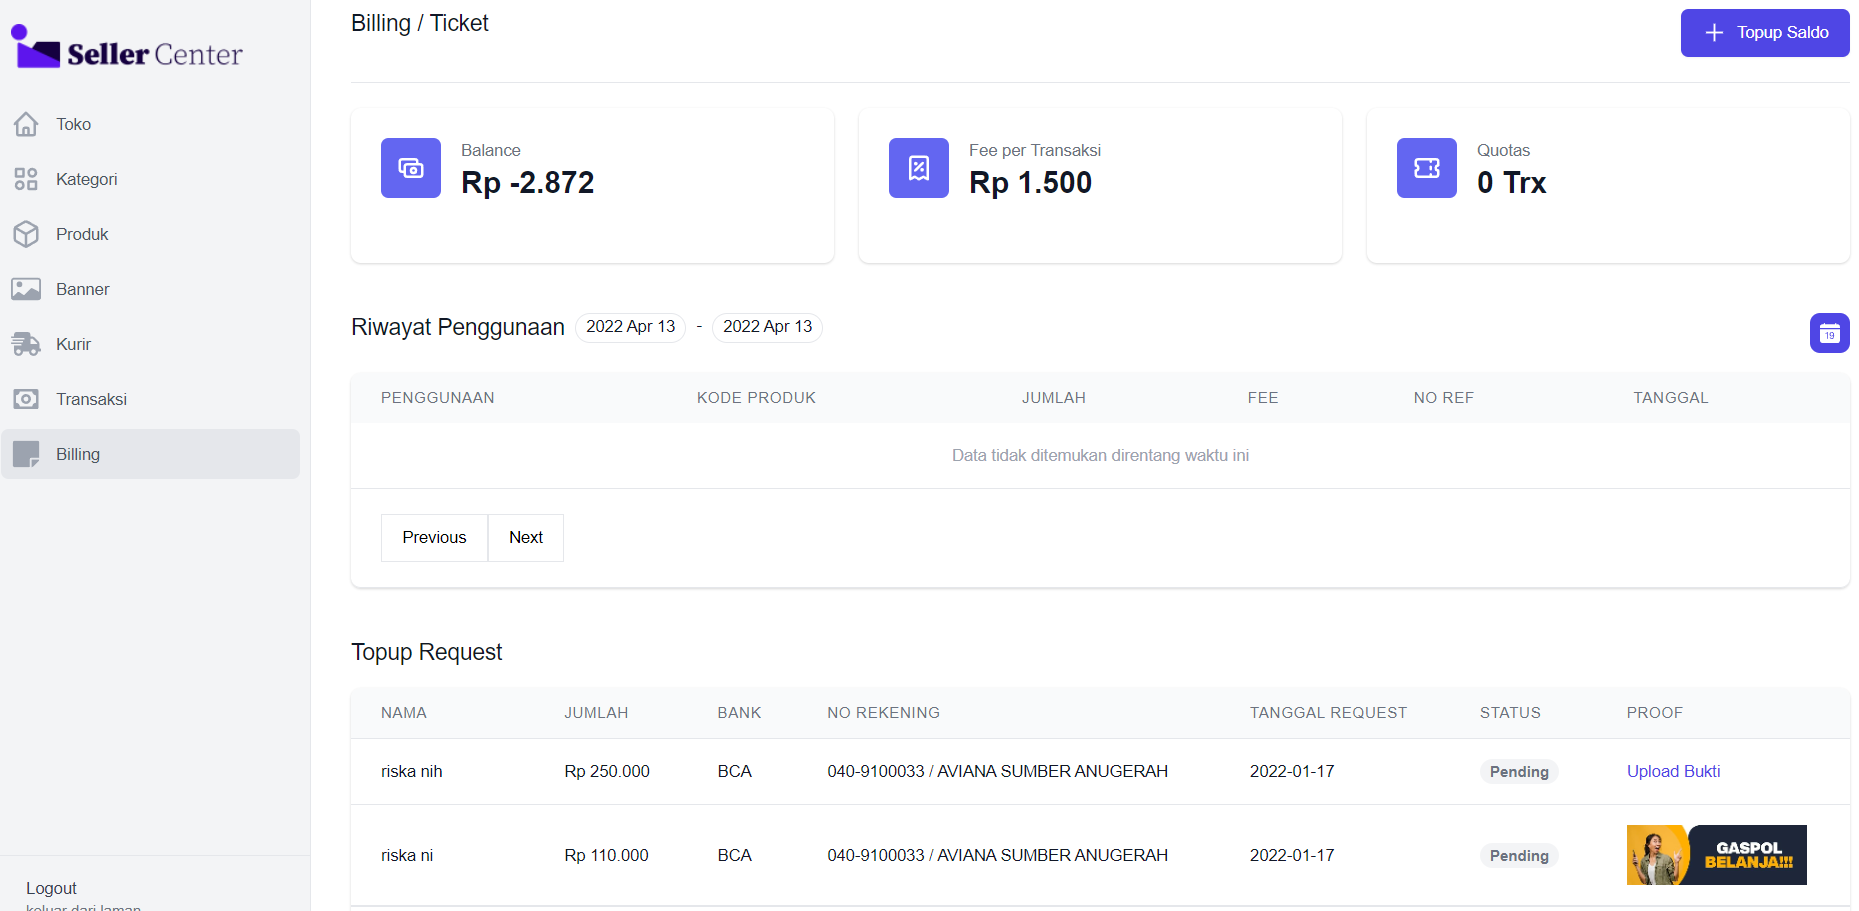Open the start date 2022 Apr 13 picker
This screenshot has width=1859, height=911.
tap(630, 327)
